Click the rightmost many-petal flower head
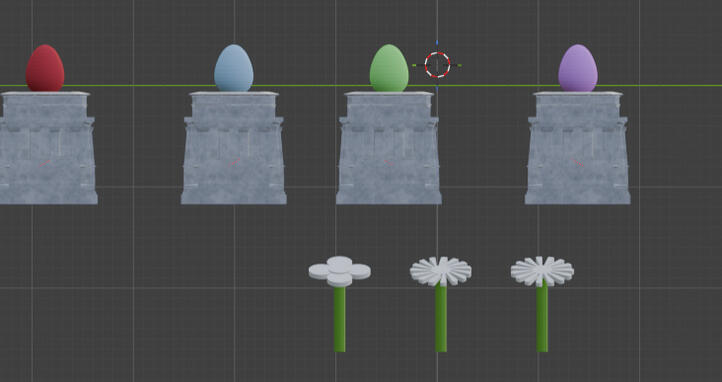Screen dimensions: 722x382 (x=542, y=271)
